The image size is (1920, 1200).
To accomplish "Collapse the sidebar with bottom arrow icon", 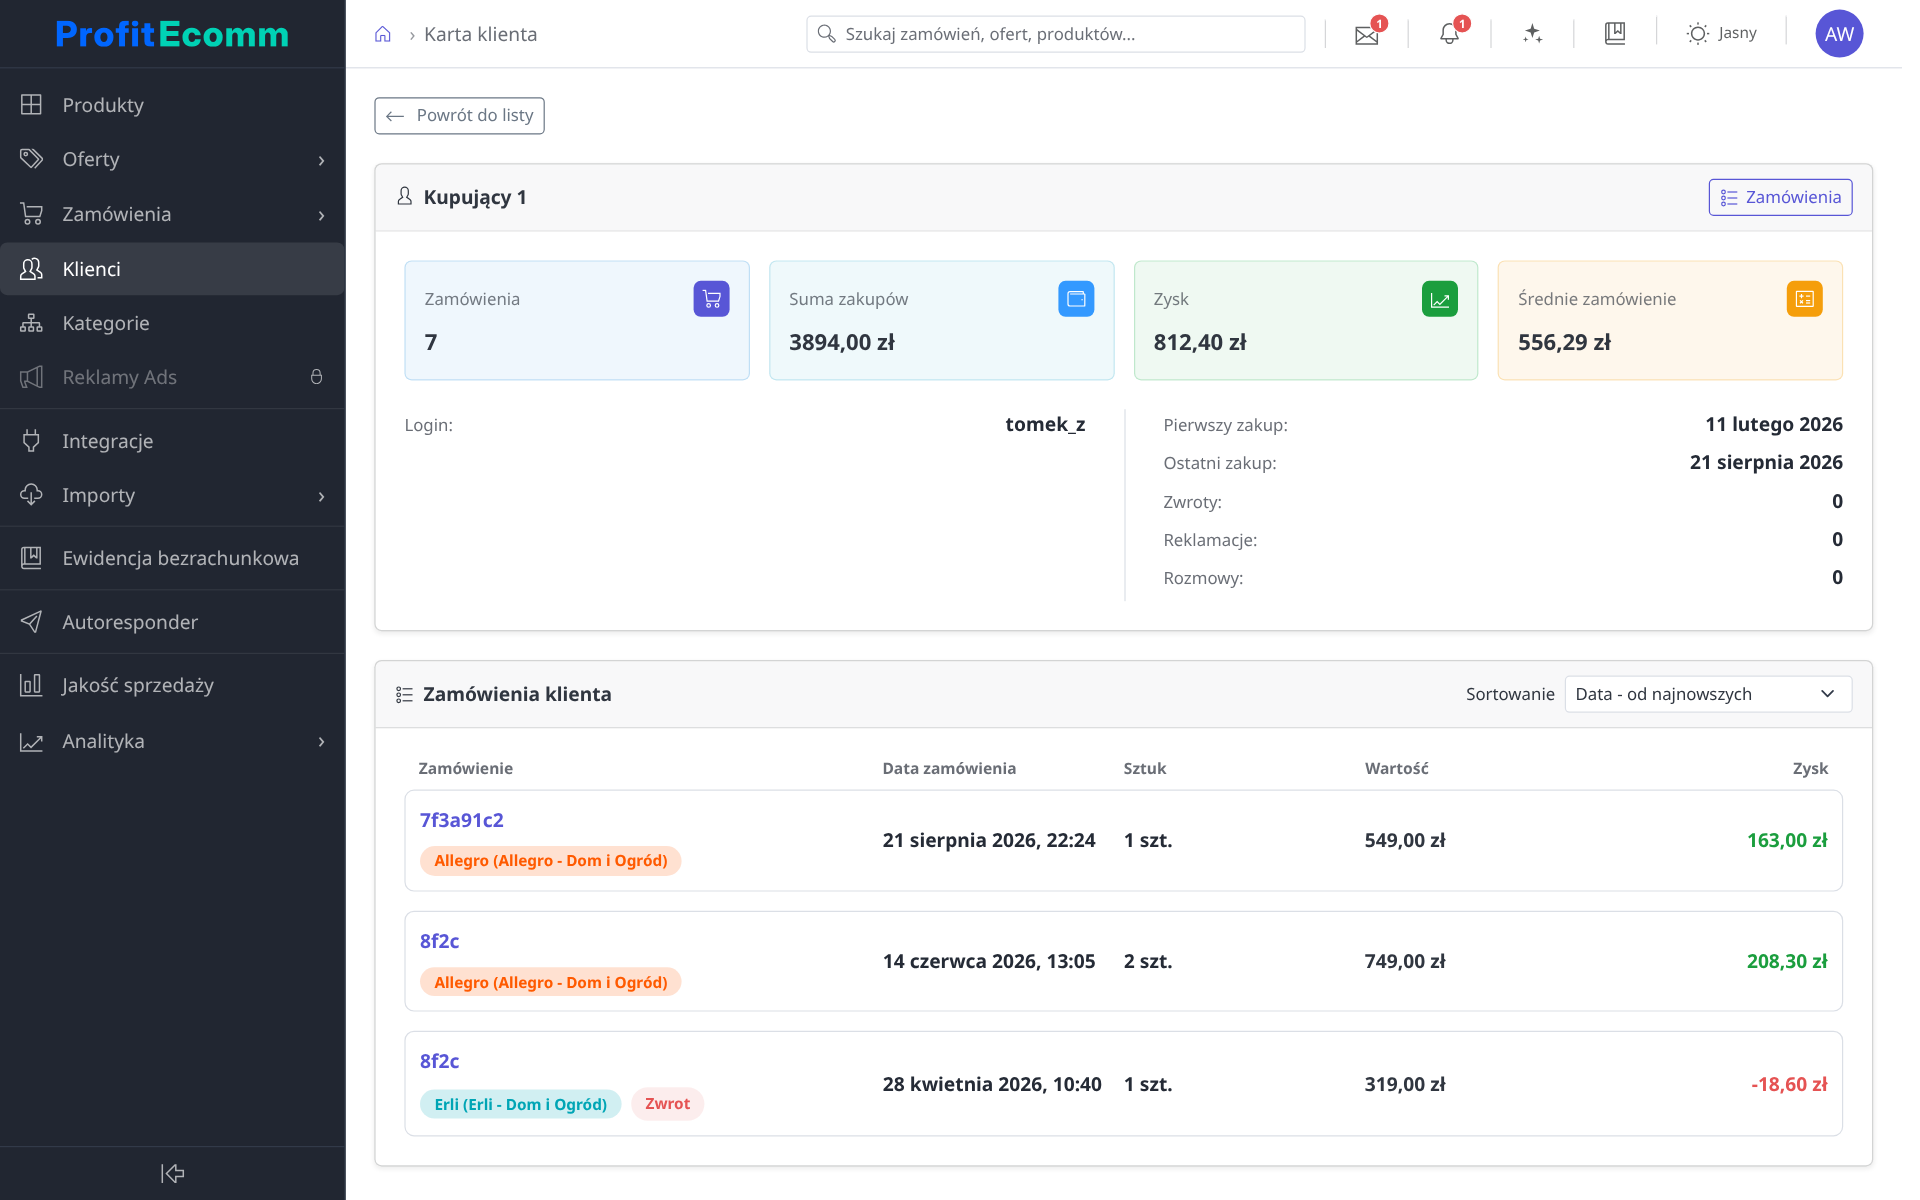I will pos(172,1173).
